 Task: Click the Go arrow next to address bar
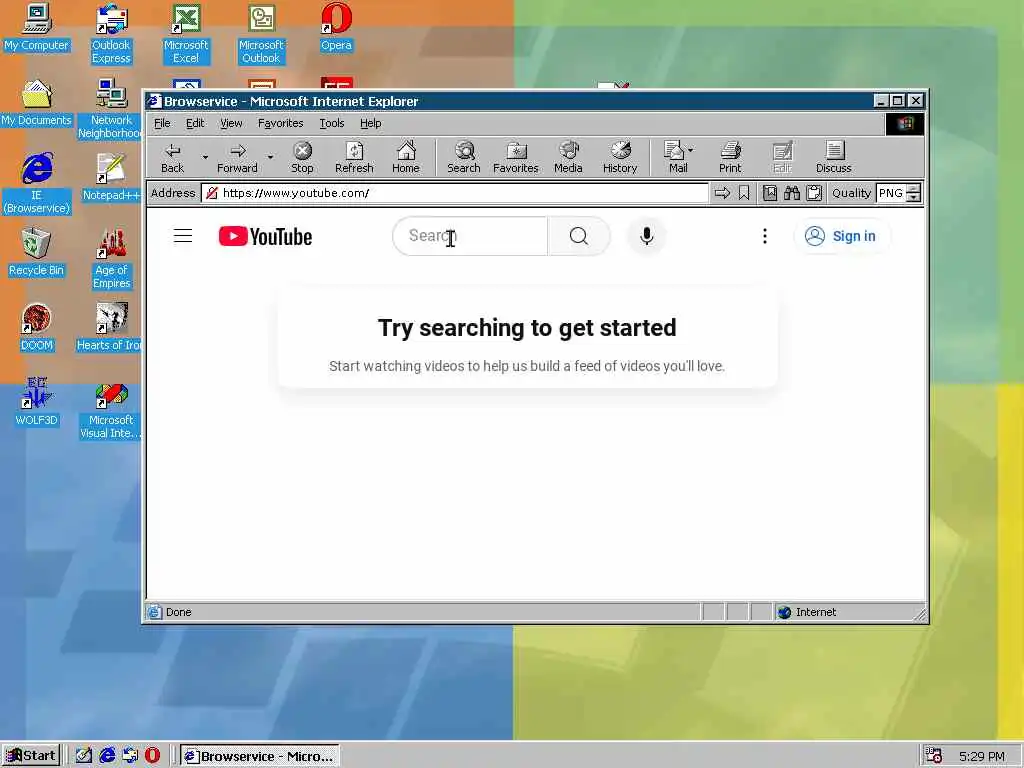(722, 193)
